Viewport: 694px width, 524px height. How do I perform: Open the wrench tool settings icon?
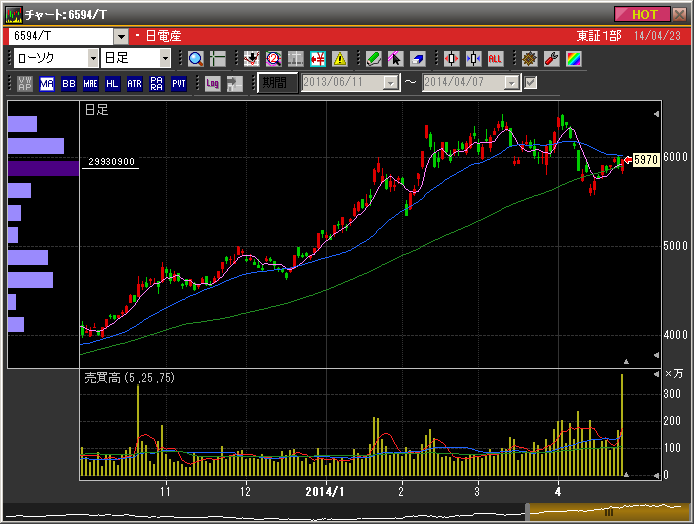pyautogui.click(x=551, y=58)
